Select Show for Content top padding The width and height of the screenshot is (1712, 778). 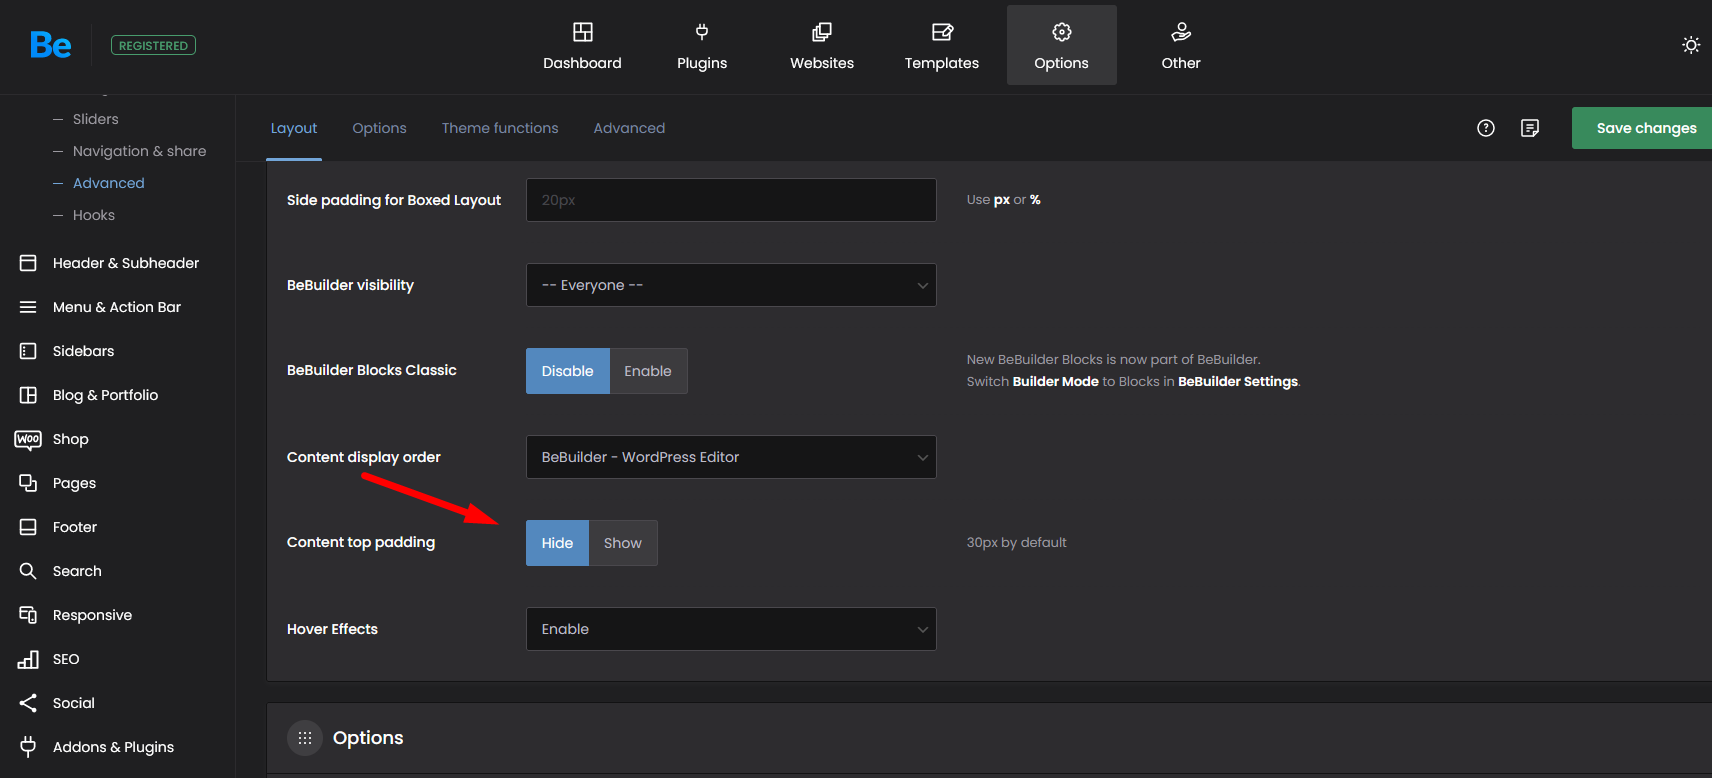(623, 543)
